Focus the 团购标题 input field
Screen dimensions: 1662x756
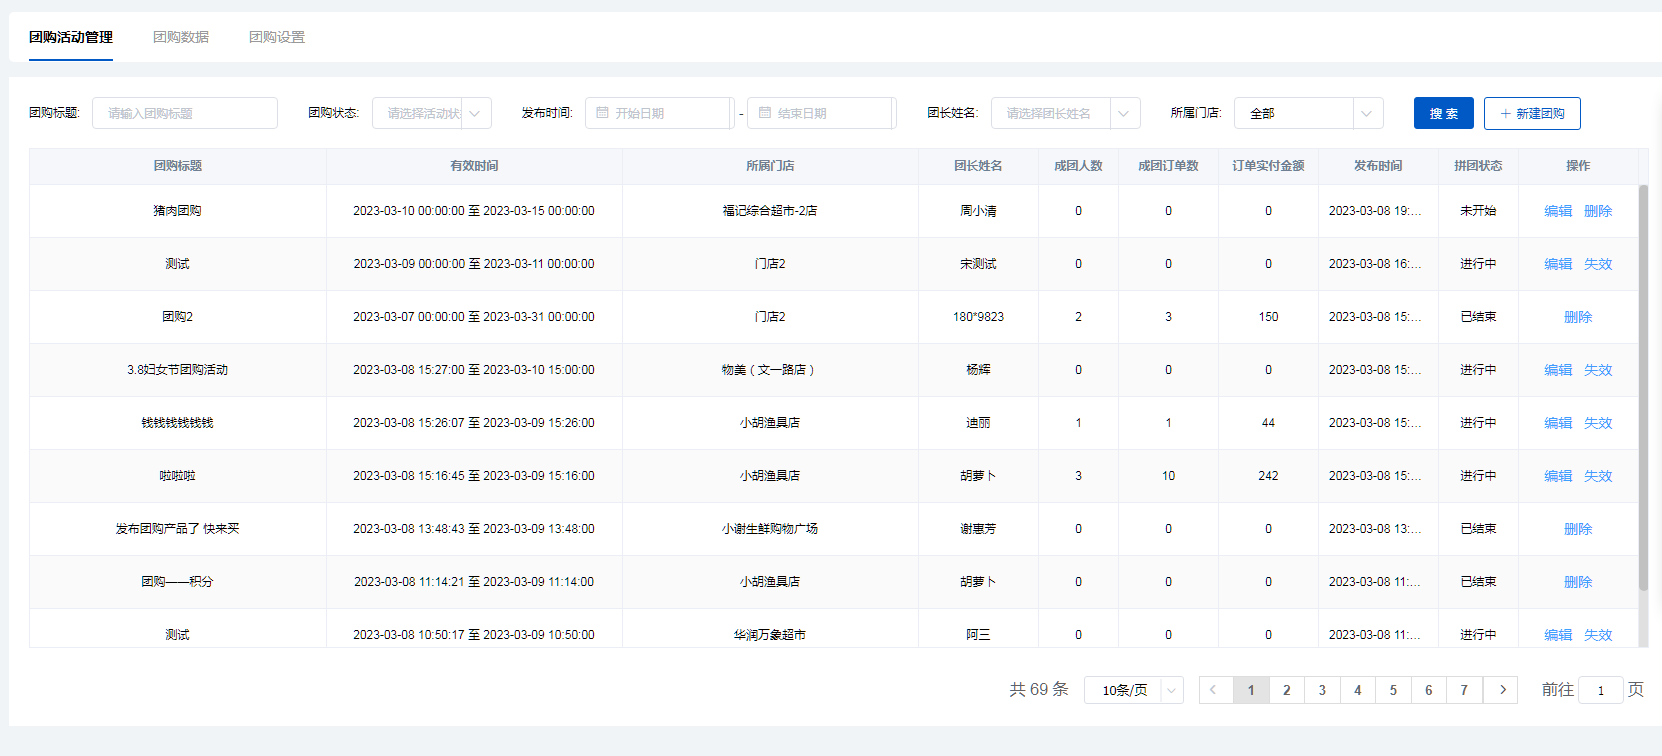coord(185,113)
